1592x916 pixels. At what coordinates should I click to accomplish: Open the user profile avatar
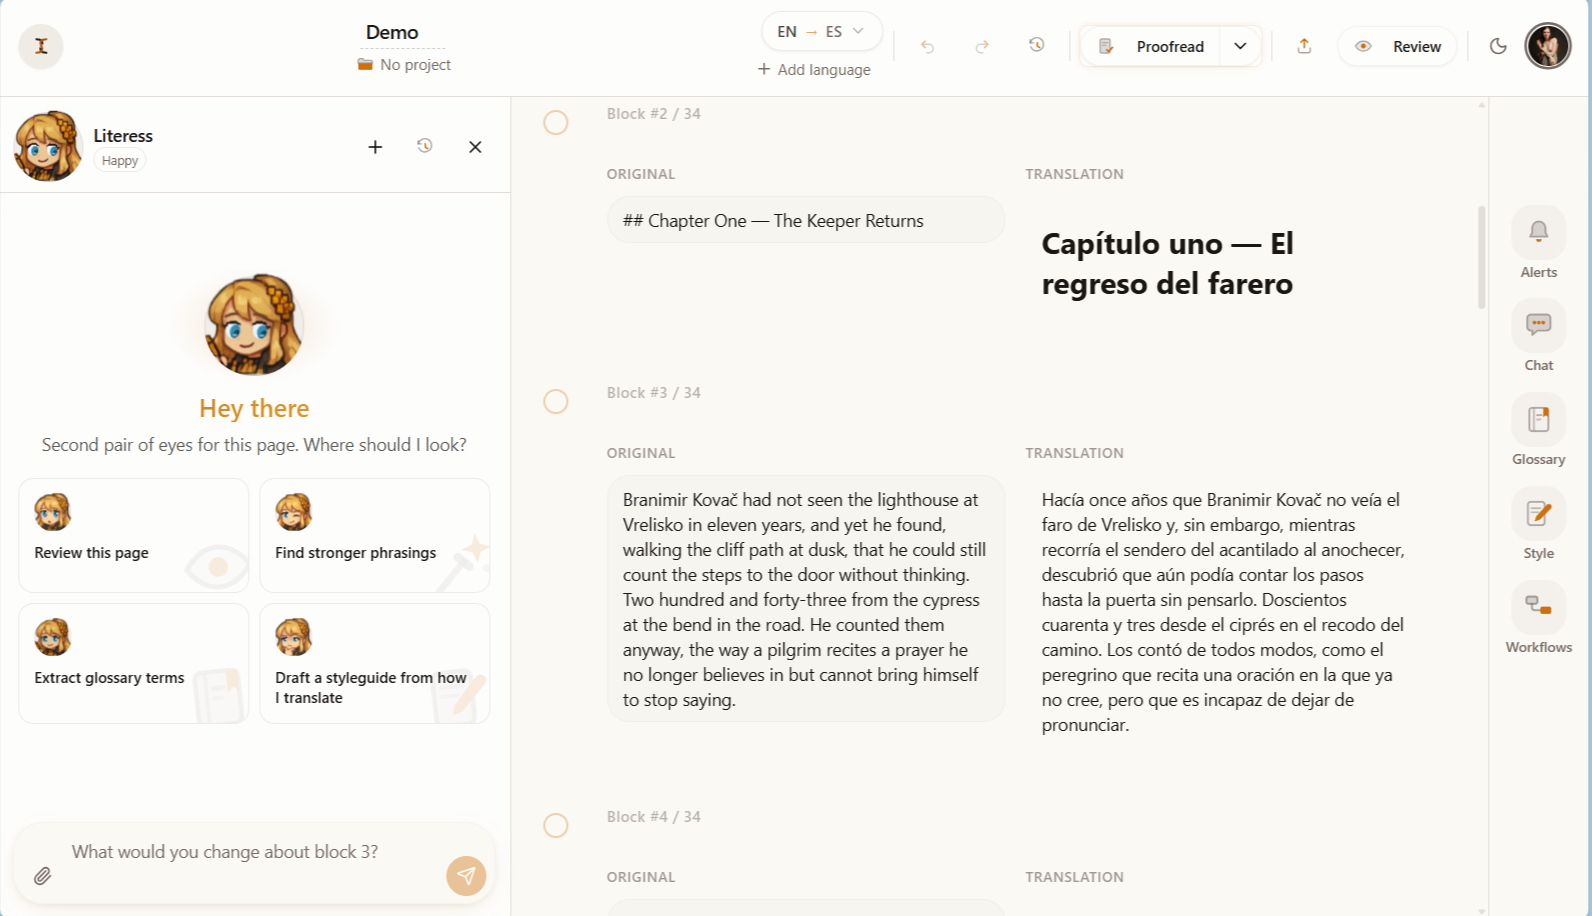pos(1548,46)
